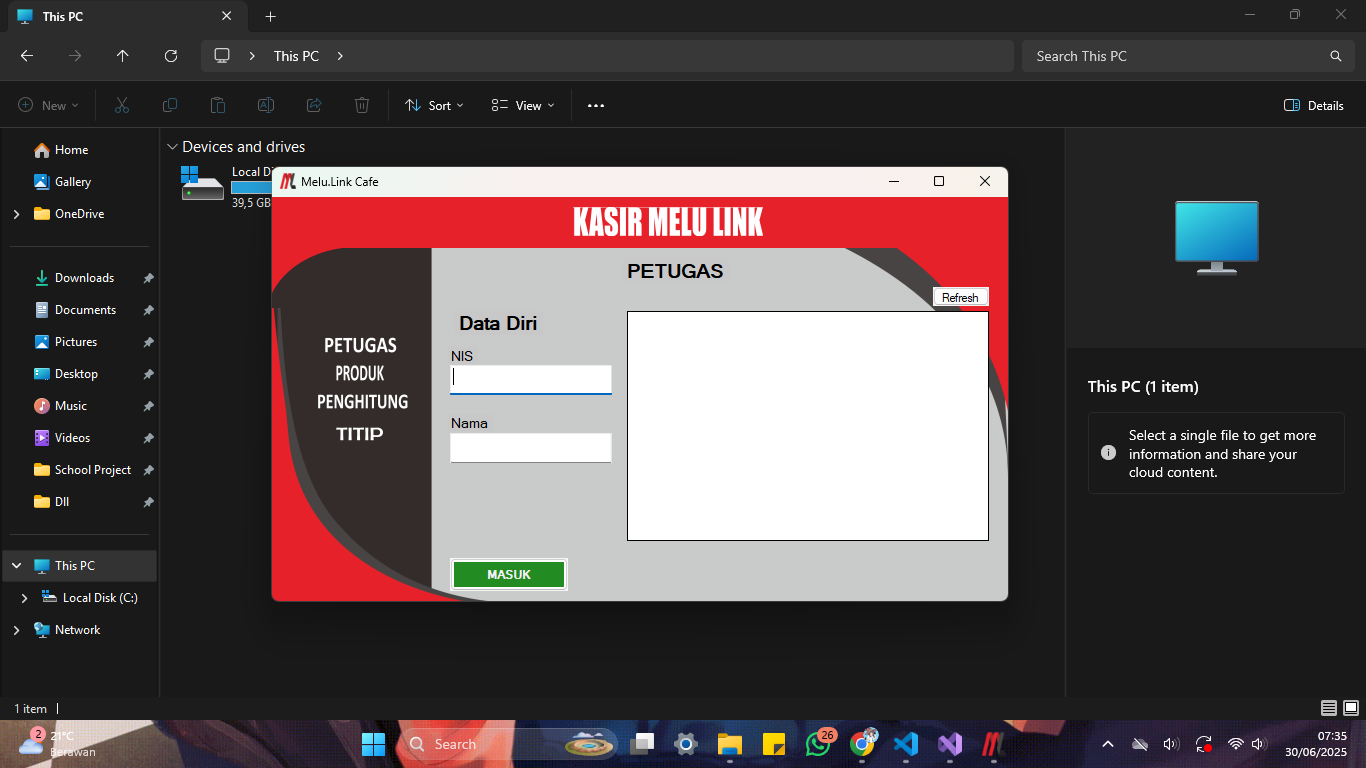Open the PRODUK menu in sidebar
The image size is (1366, 768).
coord(360,374)
